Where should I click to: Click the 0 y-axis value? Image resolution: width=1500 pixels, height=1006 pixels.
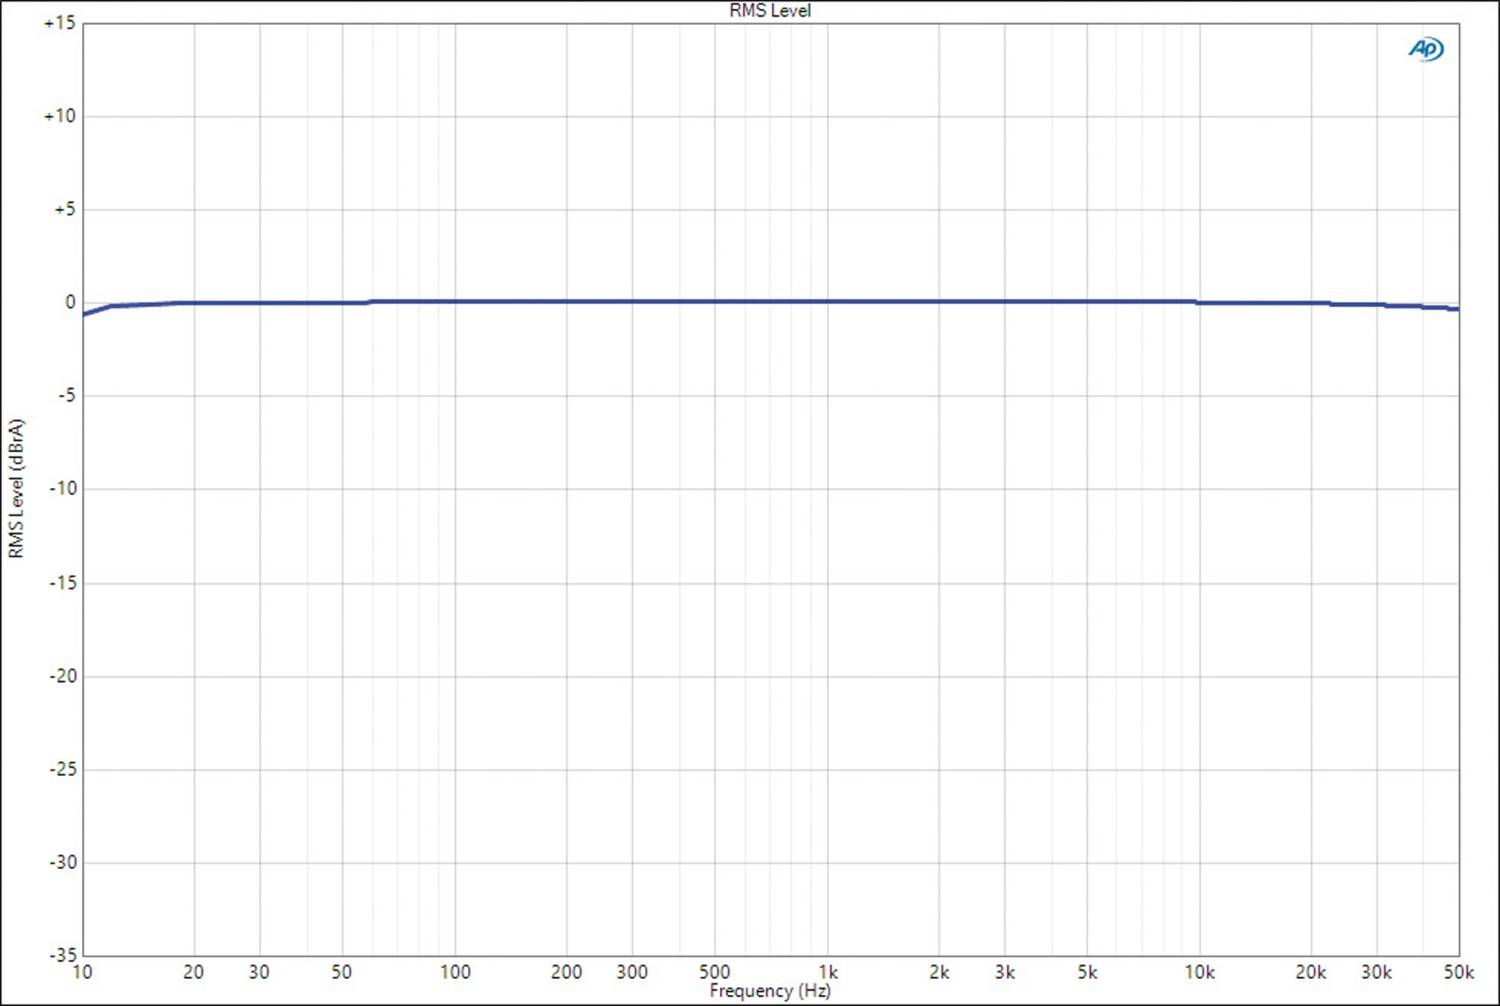(70, 302)
